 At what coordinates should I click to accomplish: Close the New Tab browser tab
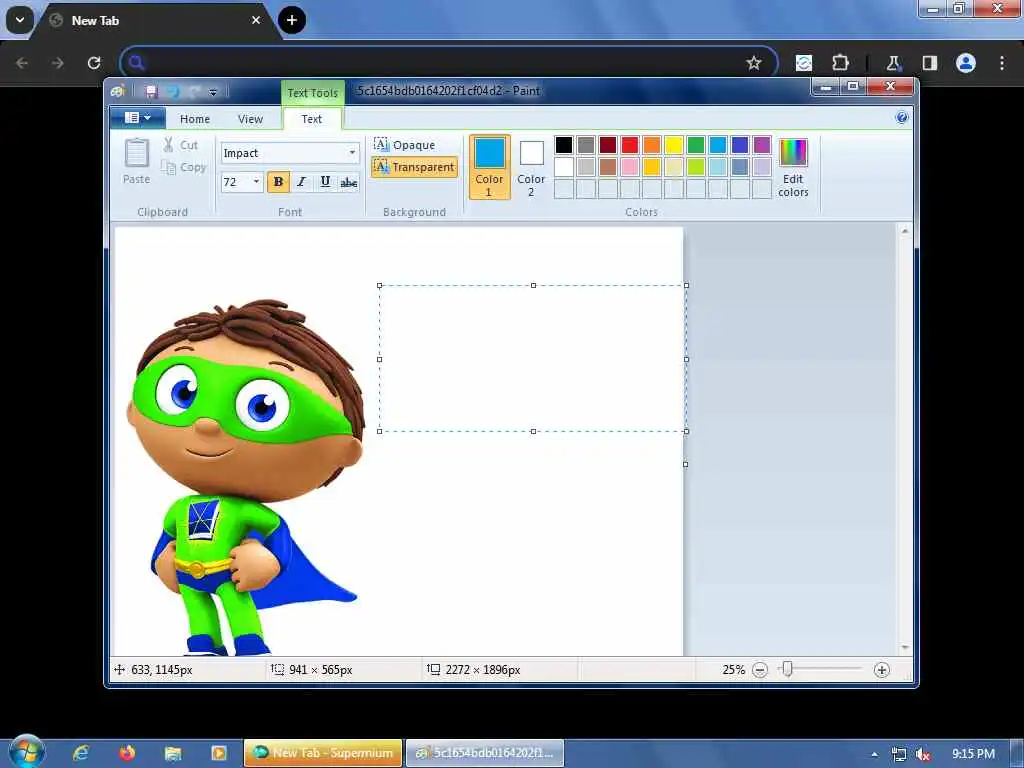coord(256,20)
